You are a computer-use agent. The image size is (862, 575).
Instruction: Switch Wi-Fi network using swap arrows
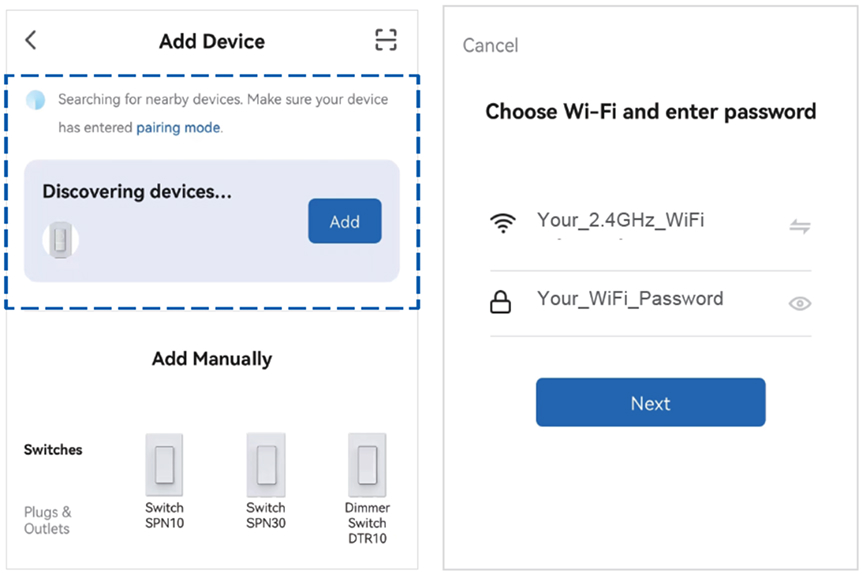[x=799, y=226]
